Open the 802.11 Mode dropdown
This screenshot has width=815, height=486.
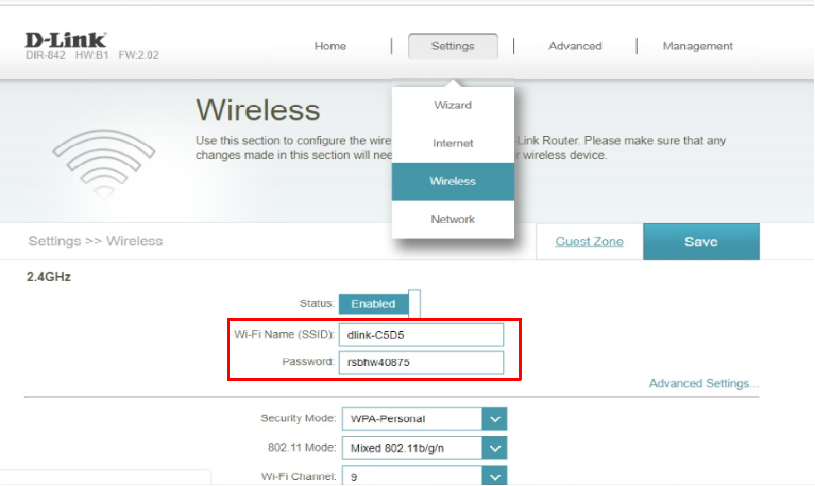click(x=424, y=448)
